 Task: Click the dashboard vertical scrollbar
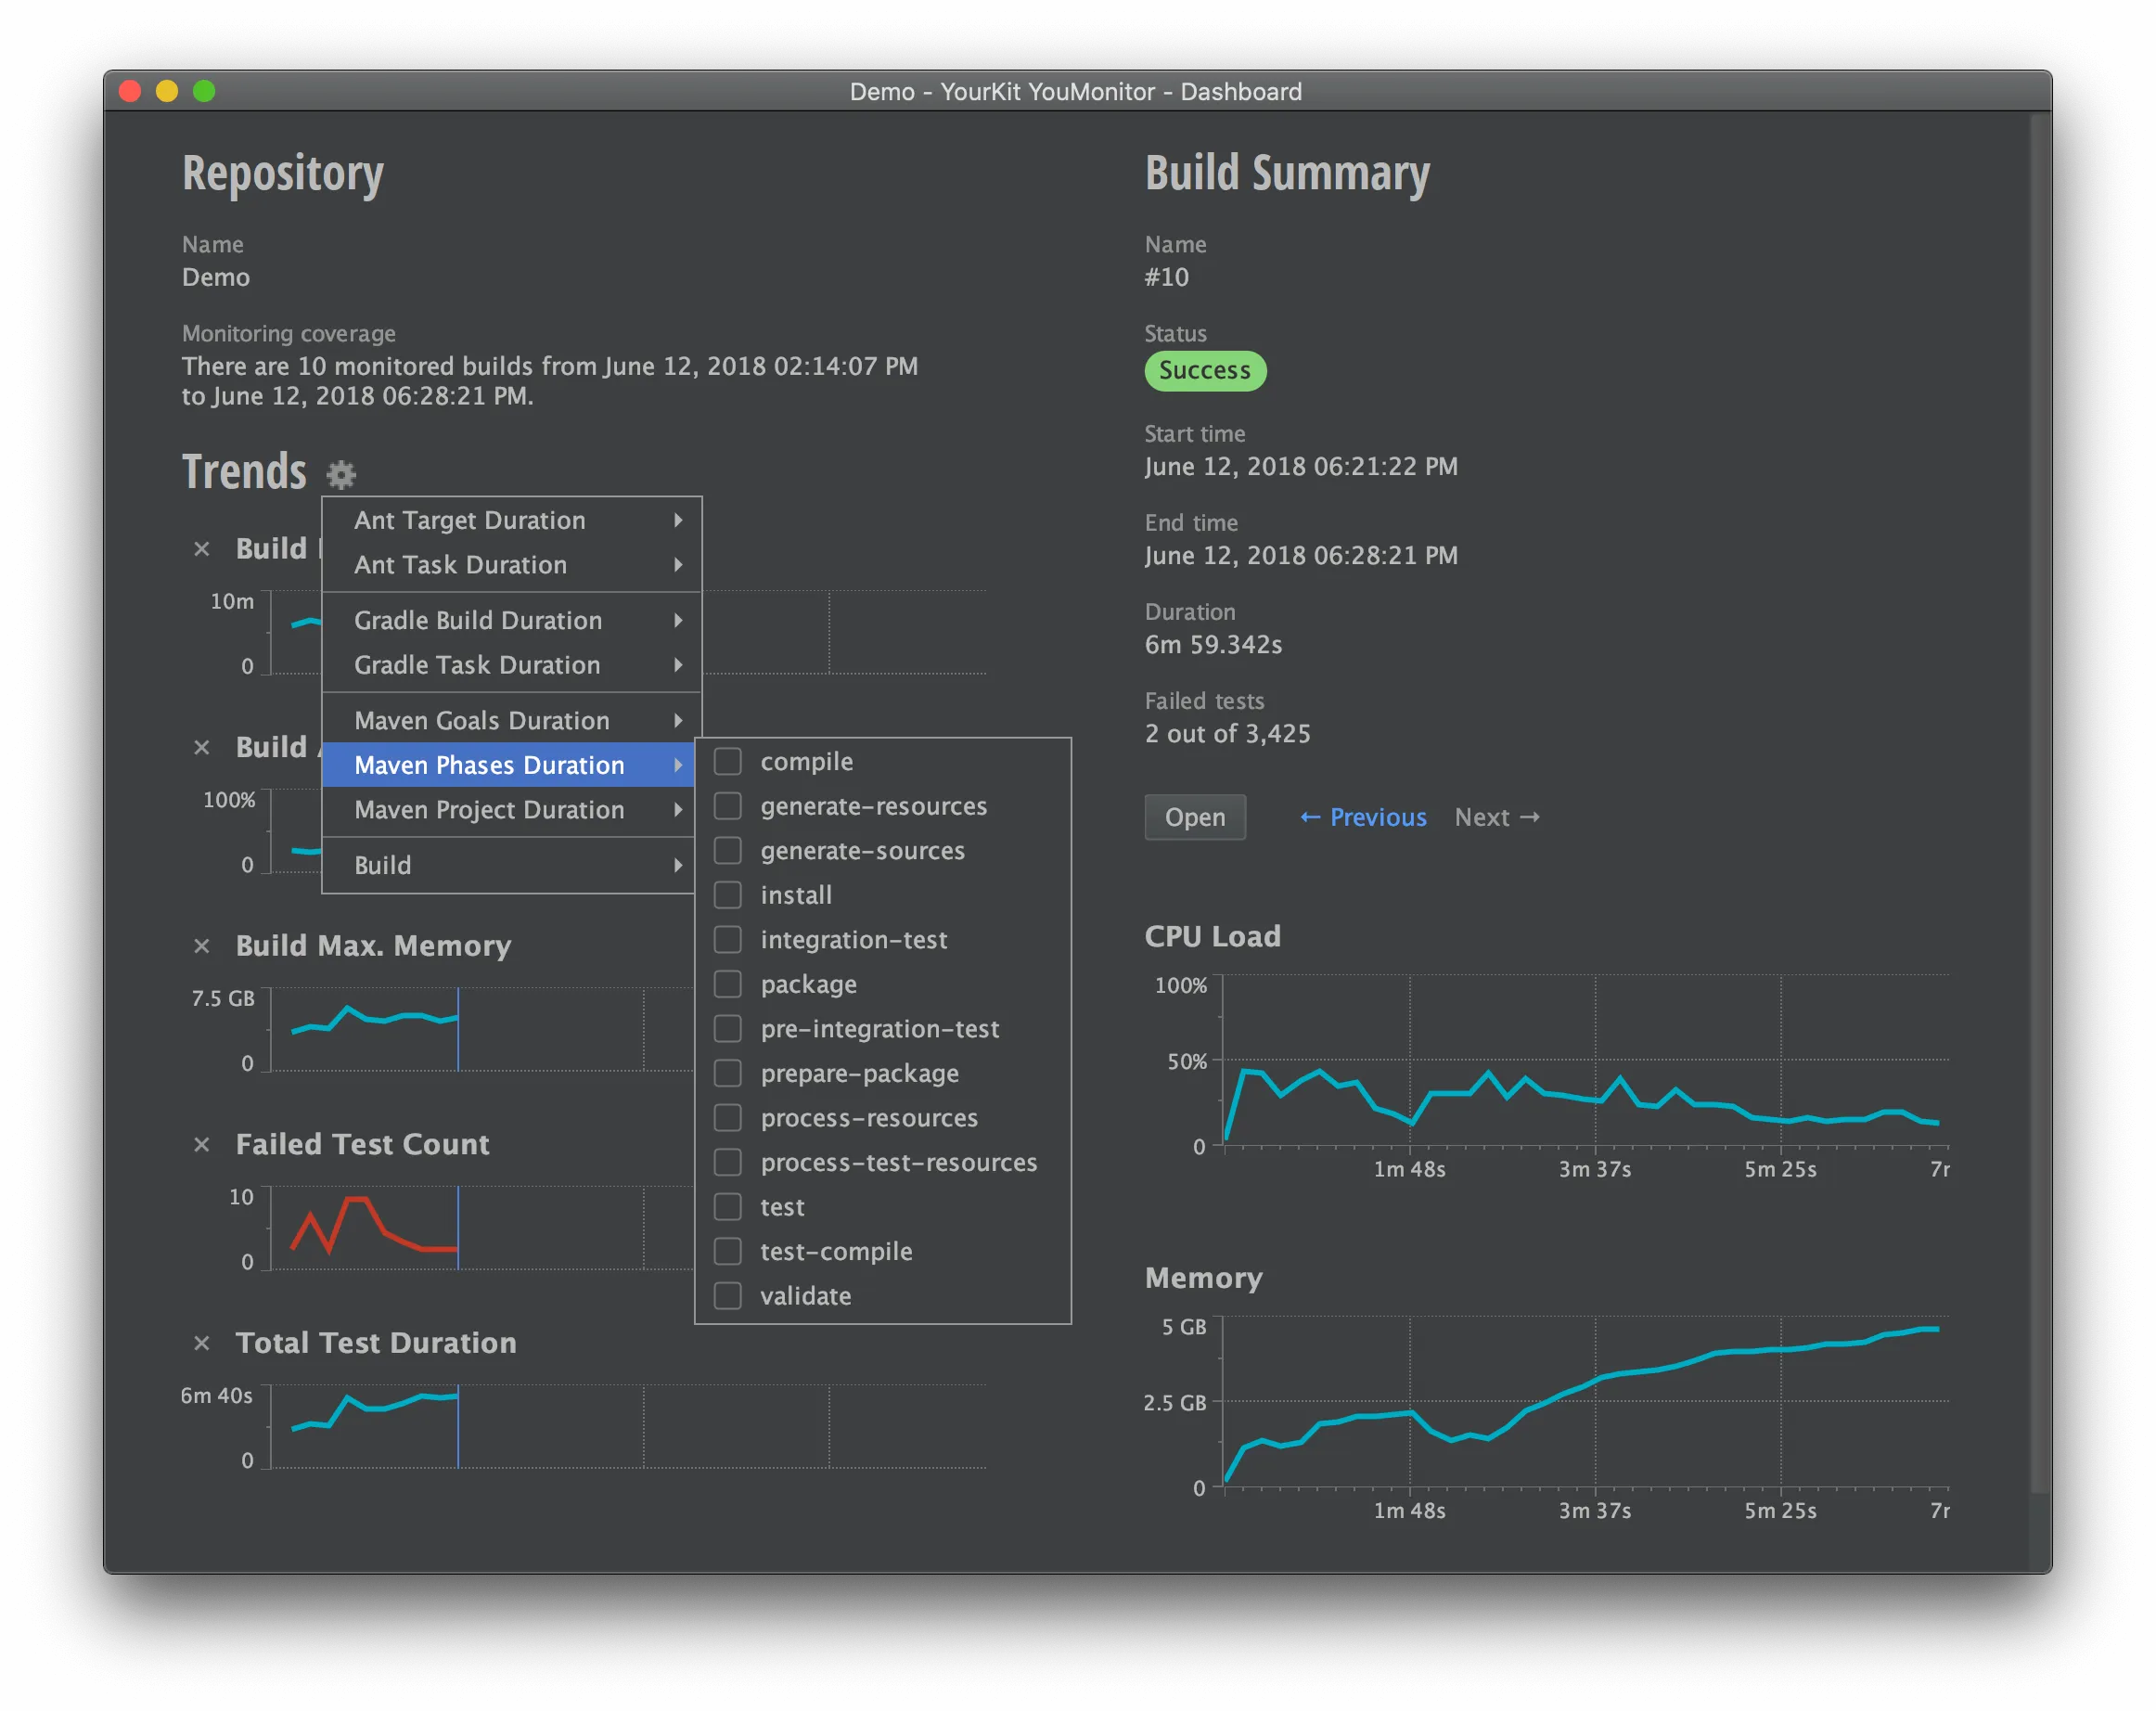click(x=2039, y=800)
